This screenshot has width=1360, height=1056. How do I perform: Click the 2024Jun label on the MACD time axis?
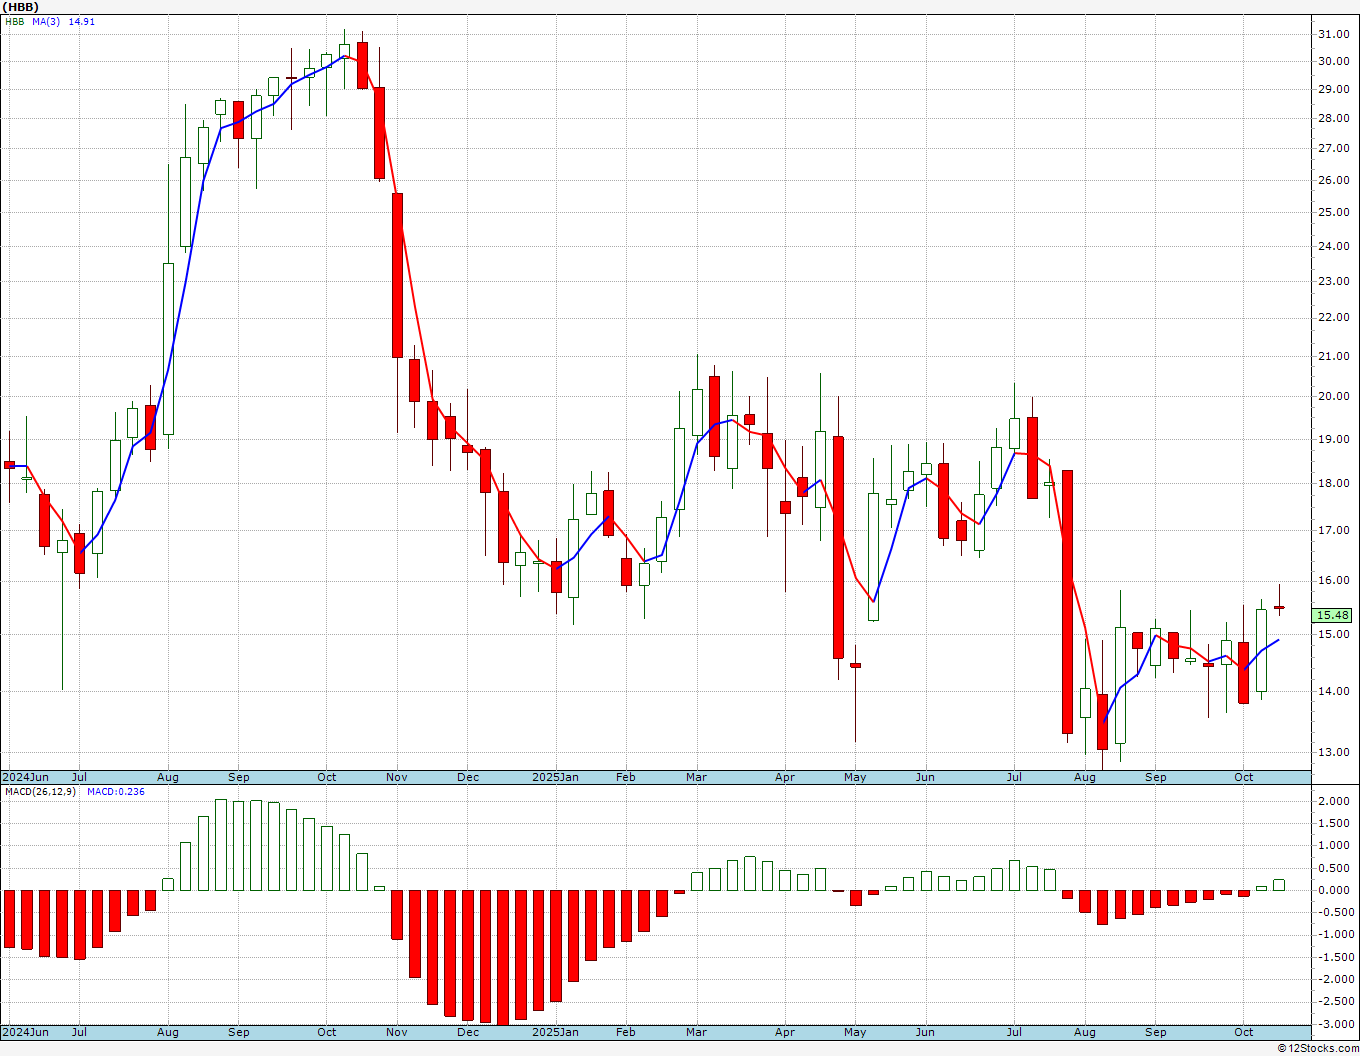tap(25, 1032)
